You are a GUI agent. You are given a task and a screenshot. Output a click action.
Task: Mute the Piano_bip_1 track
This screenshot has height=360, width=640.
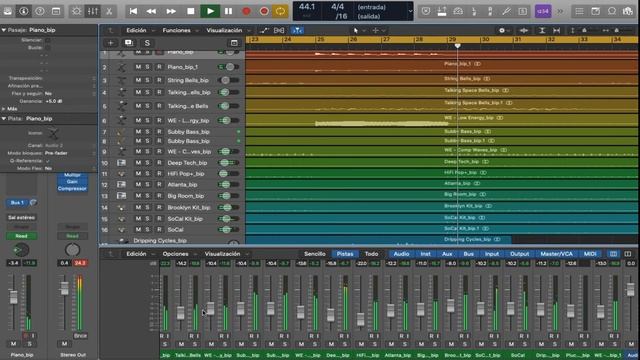tap(138, 67)
